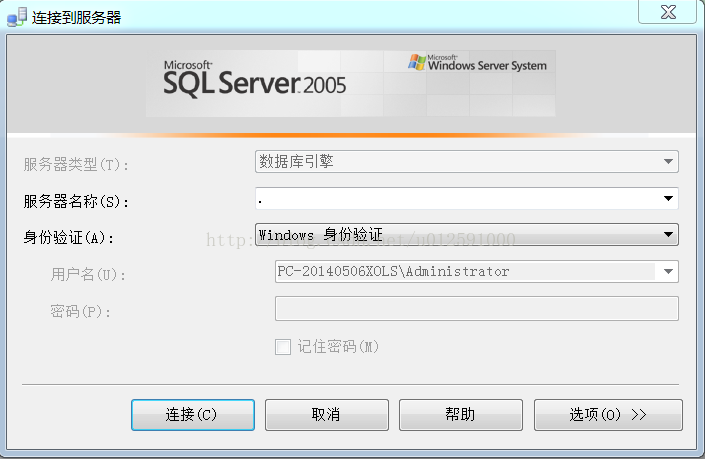Click the 身份验证(A) label

(x=69, y=237)
